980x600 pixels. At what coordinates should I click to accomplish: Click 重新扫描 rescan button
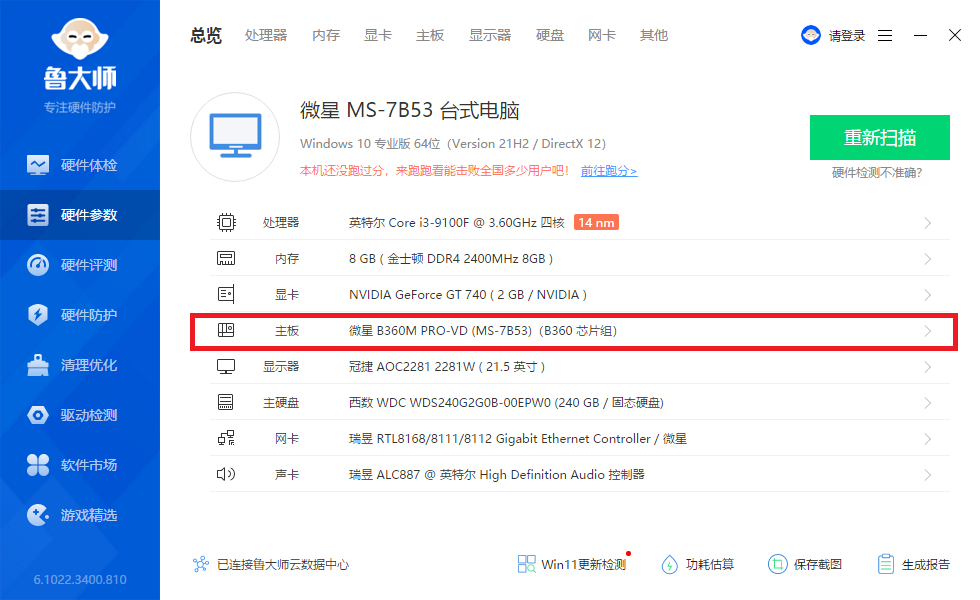[x=880, y=138]
